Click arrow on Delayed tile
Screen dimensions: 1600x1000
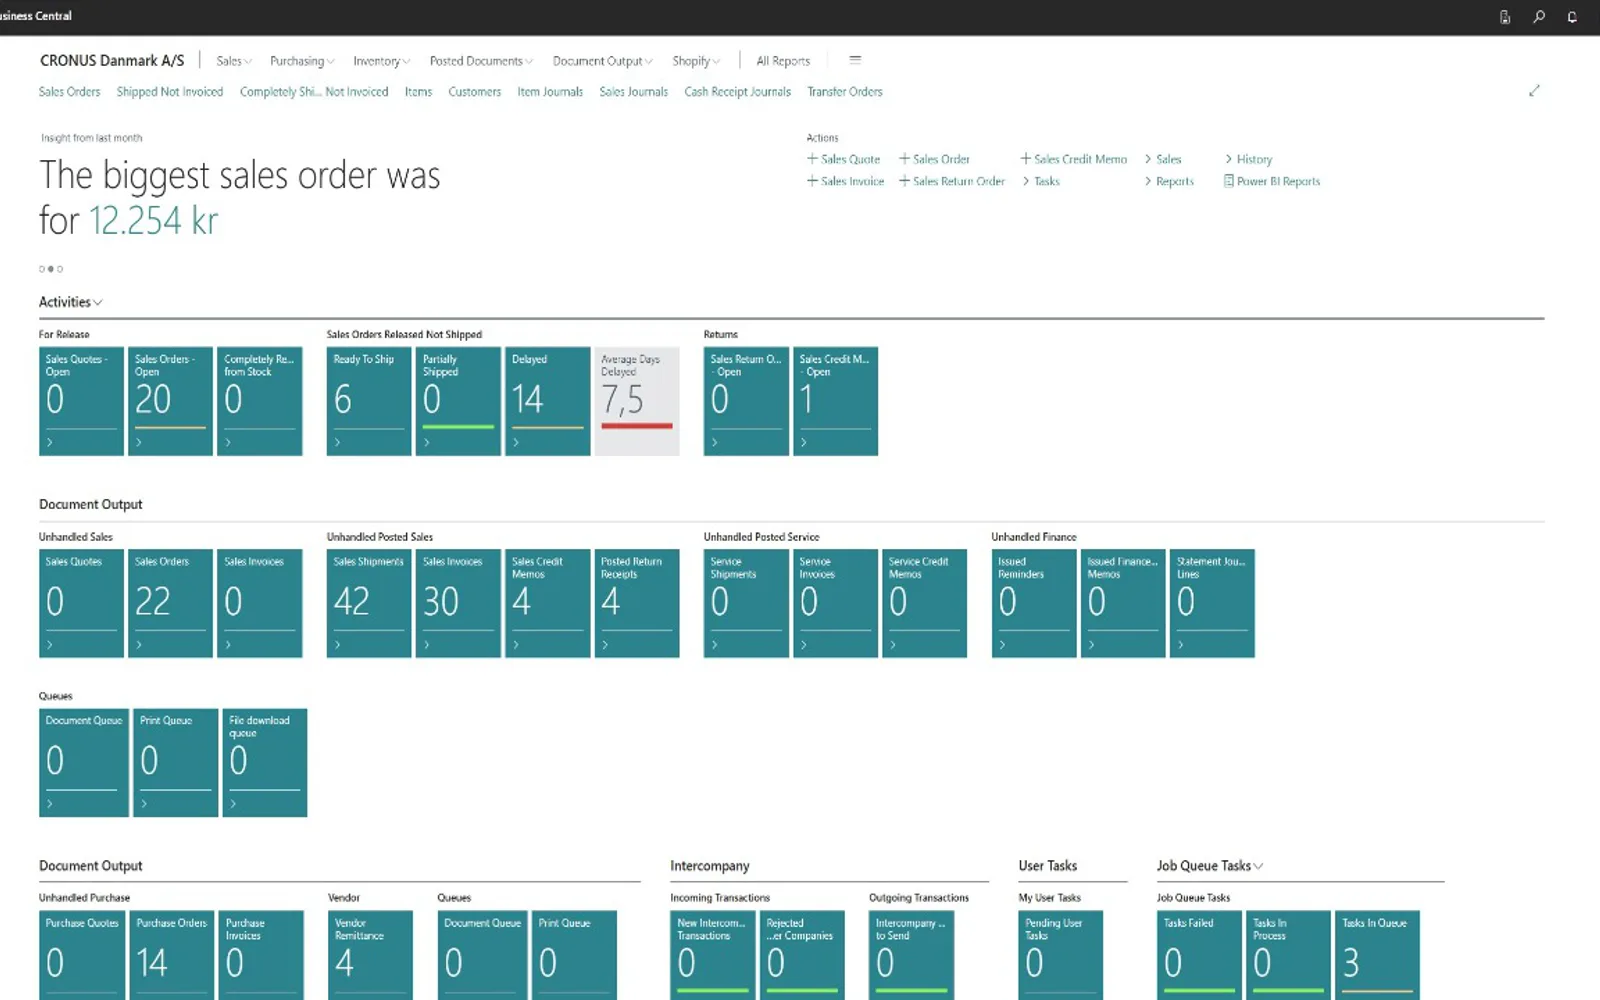pyautogui.click(x=516, y=442)
